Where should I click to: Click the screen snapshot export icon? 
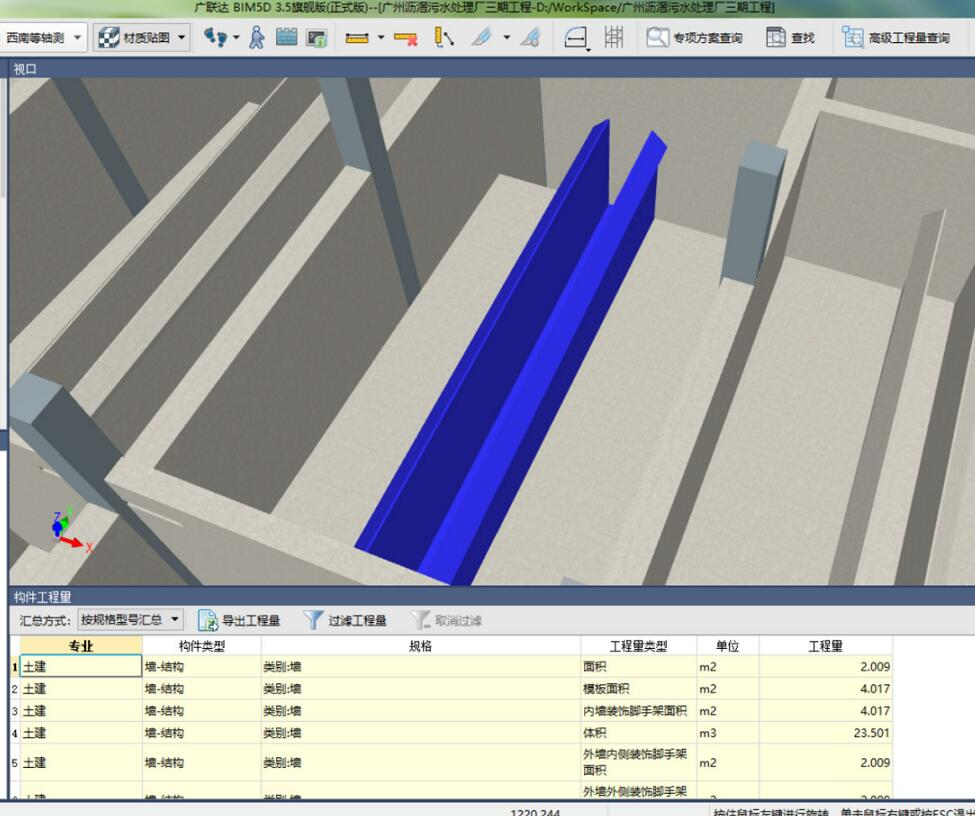(x=317, y=38)
